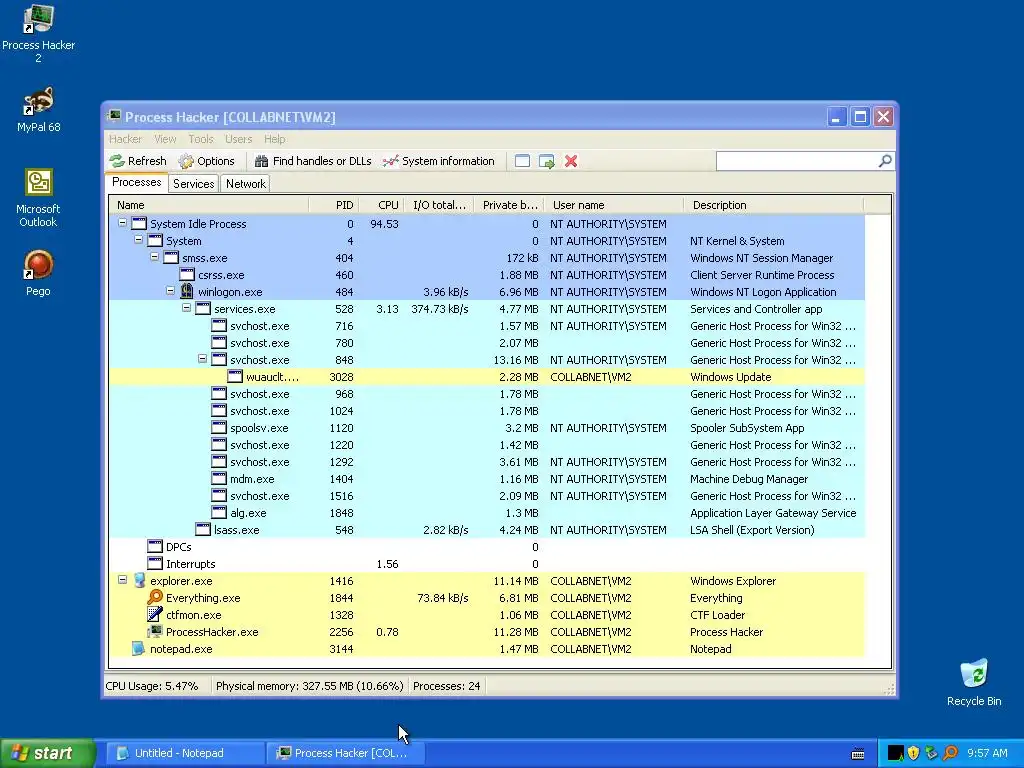Open the Users menu

[x=238, y=139]
